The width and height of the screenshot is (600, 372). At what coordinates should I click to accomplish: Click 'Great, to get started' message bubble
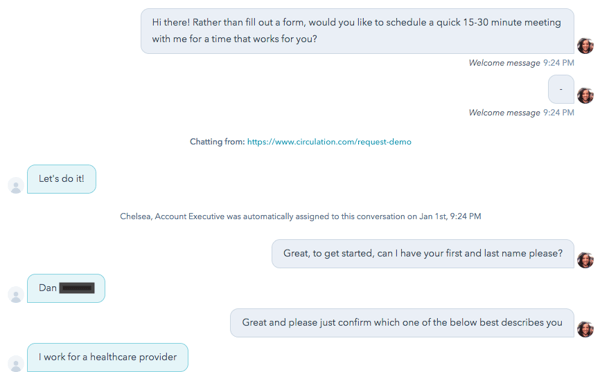pos(423,254)
